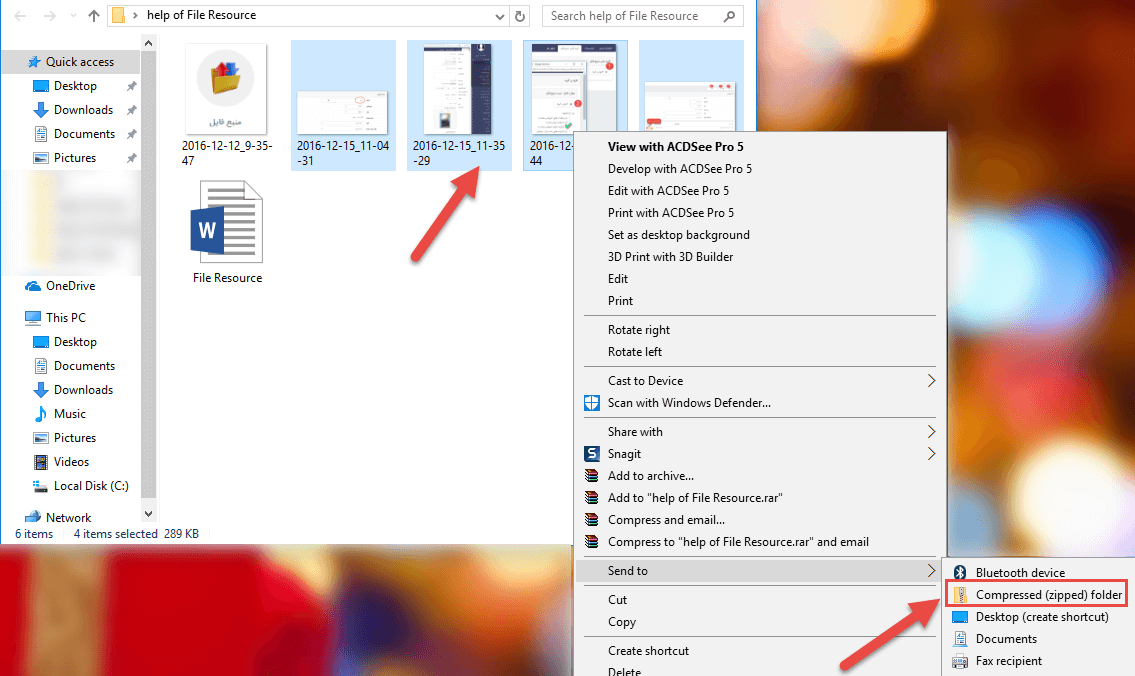Click the search magnifier icon
This screenshot has width=1135, height=676.
729,16
